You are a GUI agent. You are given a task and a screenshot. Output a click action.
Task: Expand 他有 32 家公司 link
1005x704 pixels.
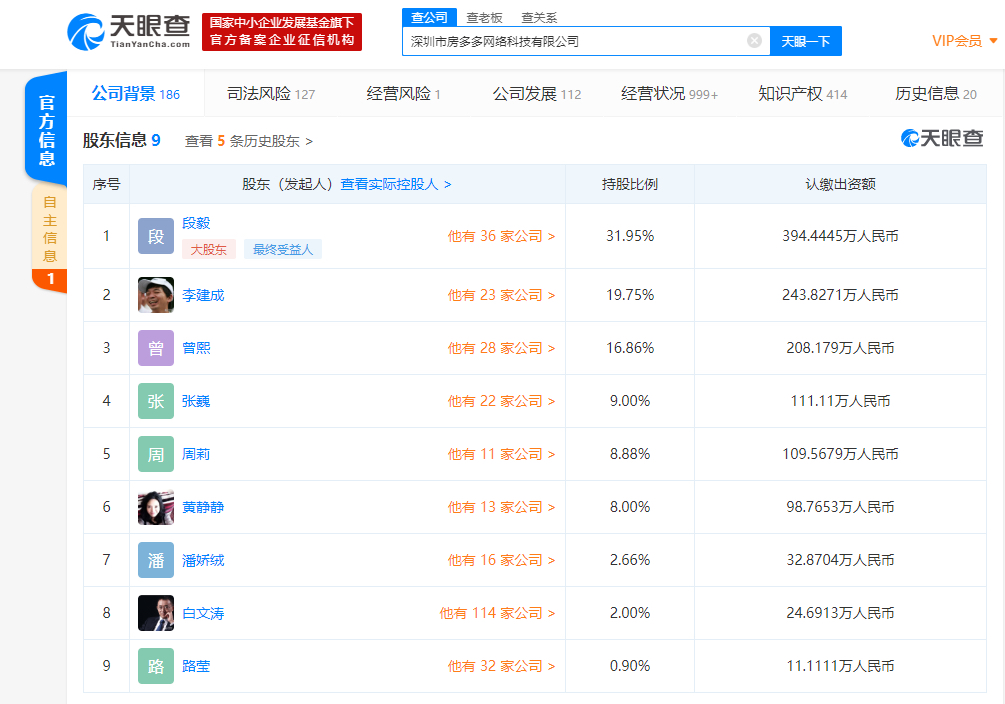tap(501, 666)
